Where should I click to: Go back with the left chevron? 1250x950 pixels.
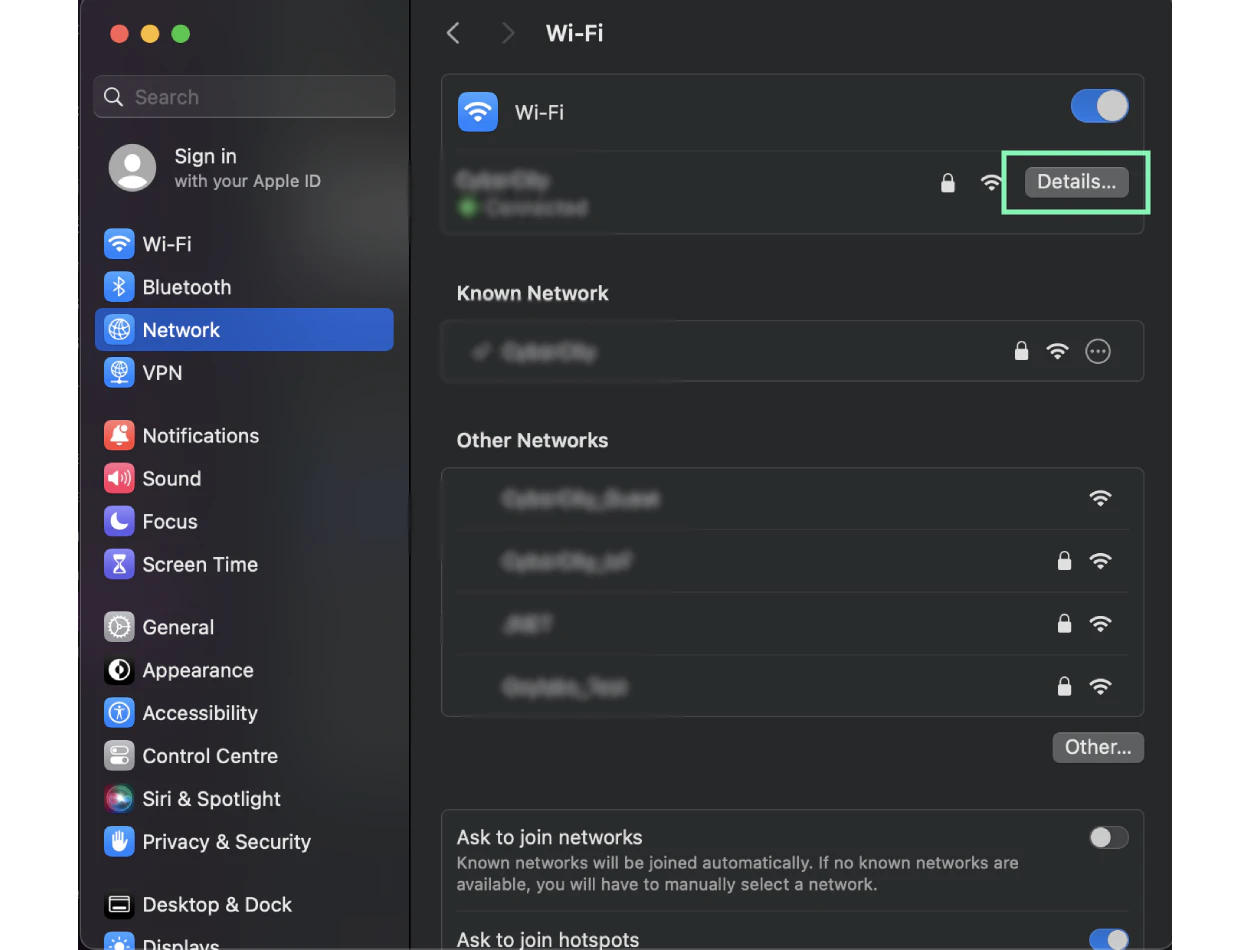click(453, 33)
